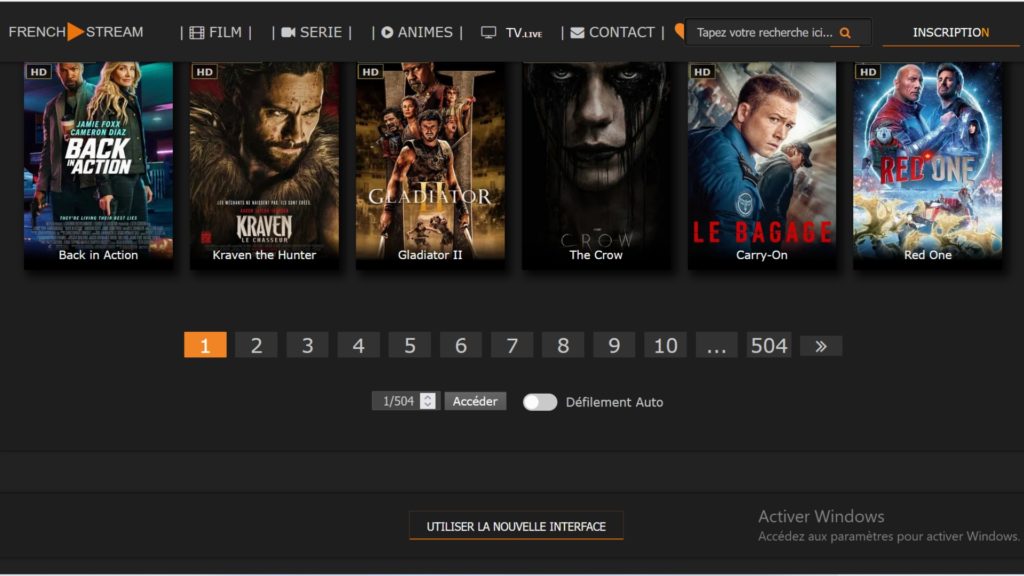Click the HD badge on Gladiator II
Screen dimensions: 1024x576
click(x=370, y=72)
